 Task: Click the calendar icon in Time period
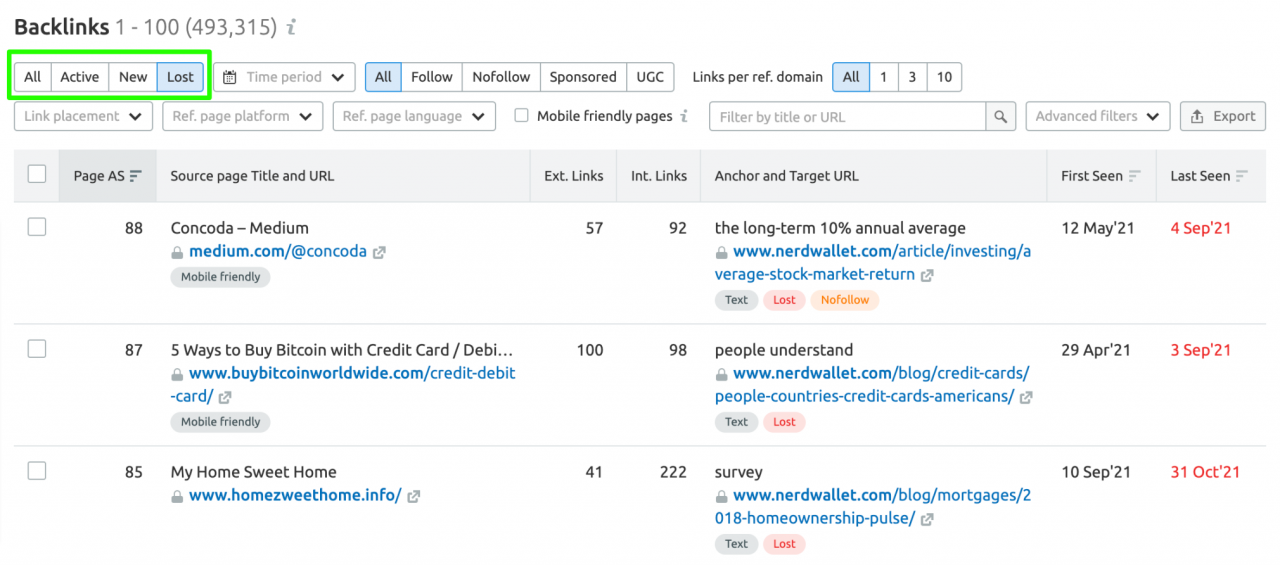click(x=230, y=77)
